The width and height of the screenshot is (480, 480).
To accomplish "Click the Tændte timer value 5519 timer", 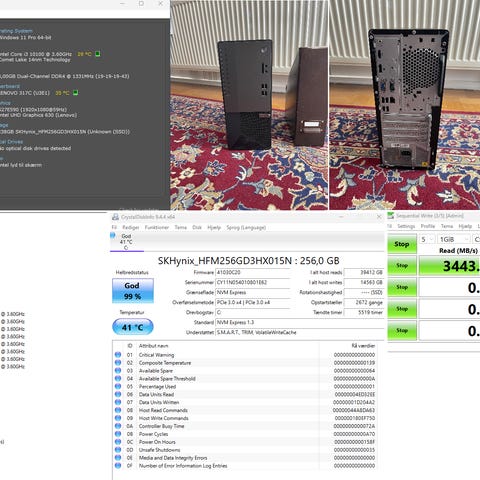I will click(364, 312).
